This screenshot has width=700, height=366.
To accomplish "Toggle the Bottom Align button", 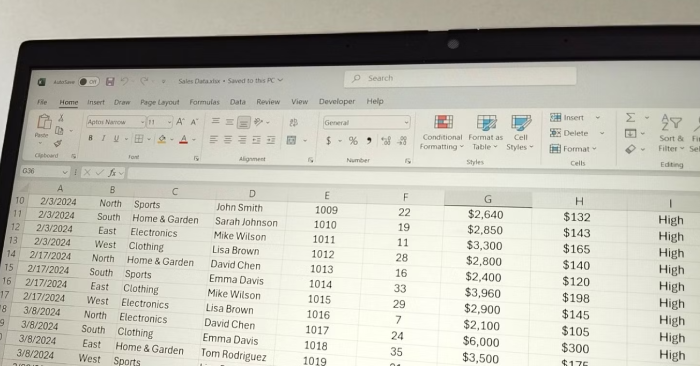I will (243, 122).
